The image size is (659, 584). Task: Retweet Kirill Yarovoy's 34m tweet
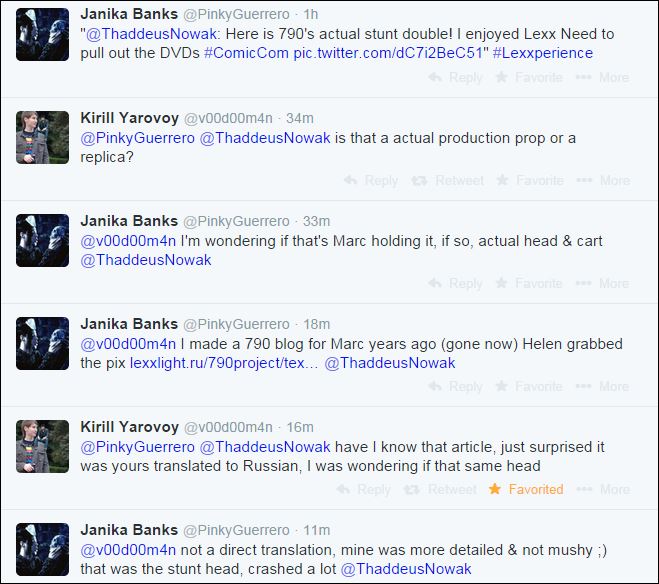[448, 181]
